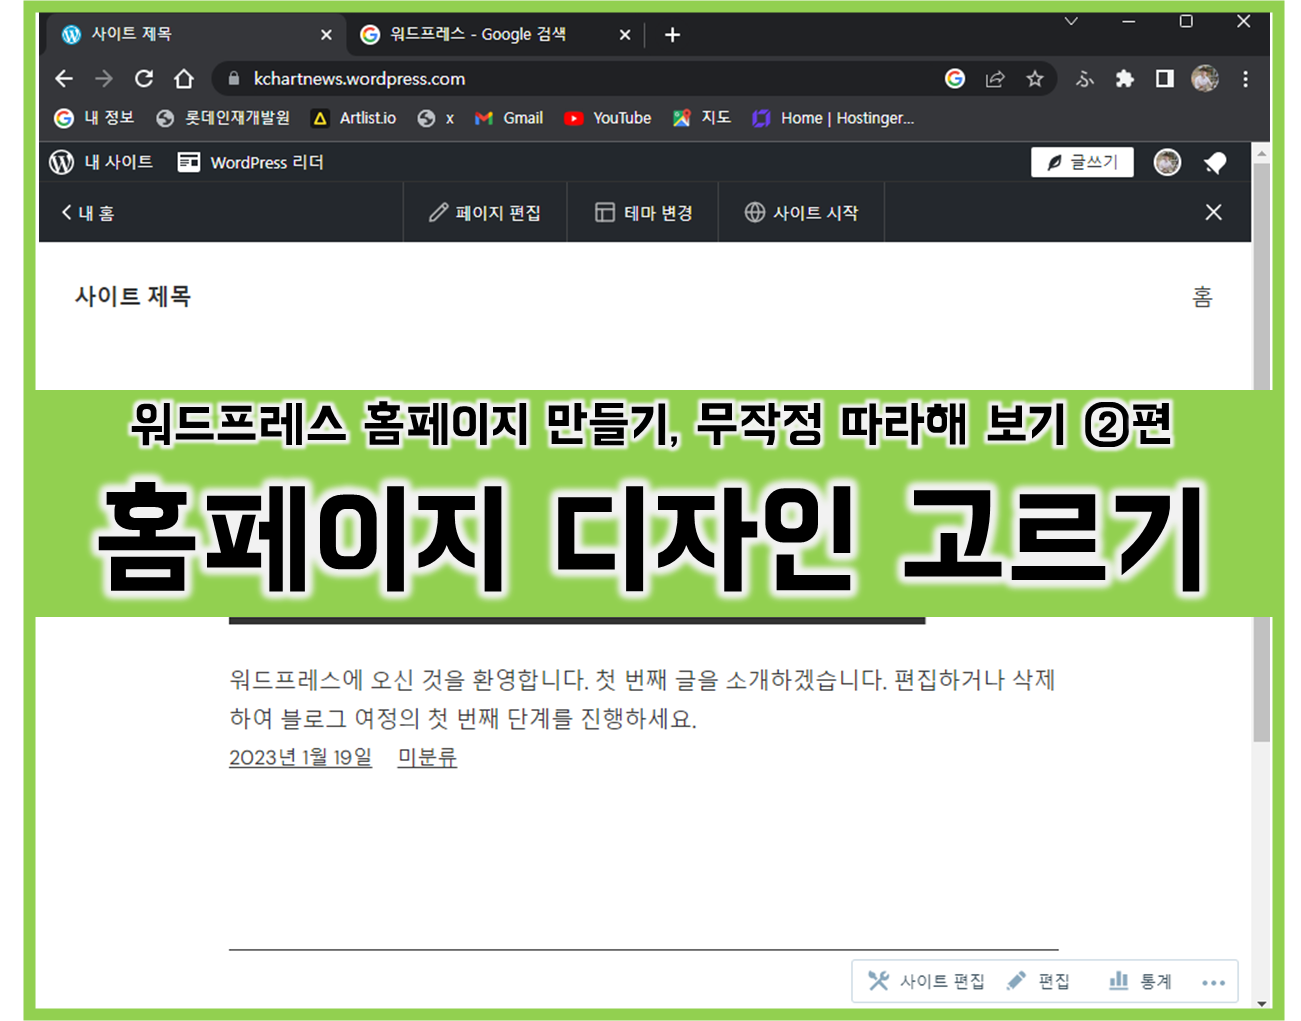Click the 글쓰기 write button

tap(1082, 162)
